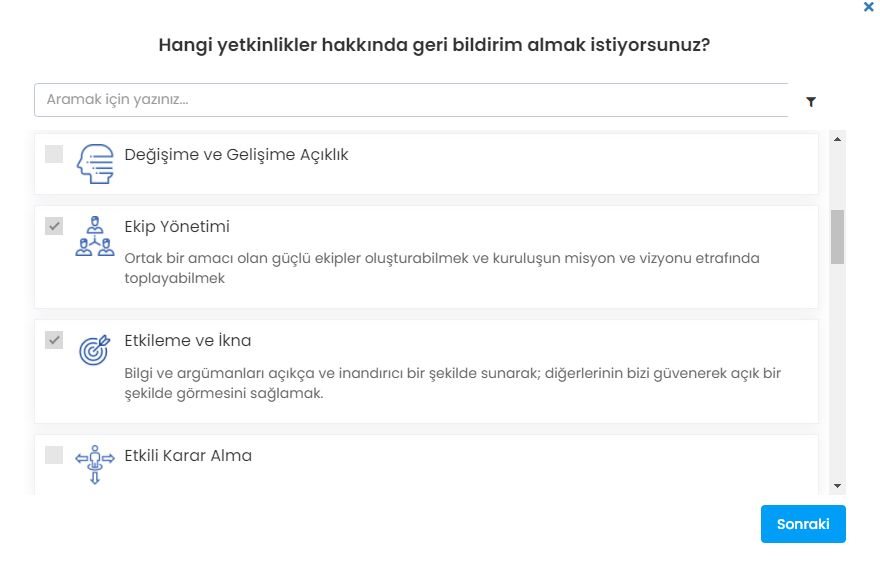Close the dialog with the X icon

coord(867,7)
